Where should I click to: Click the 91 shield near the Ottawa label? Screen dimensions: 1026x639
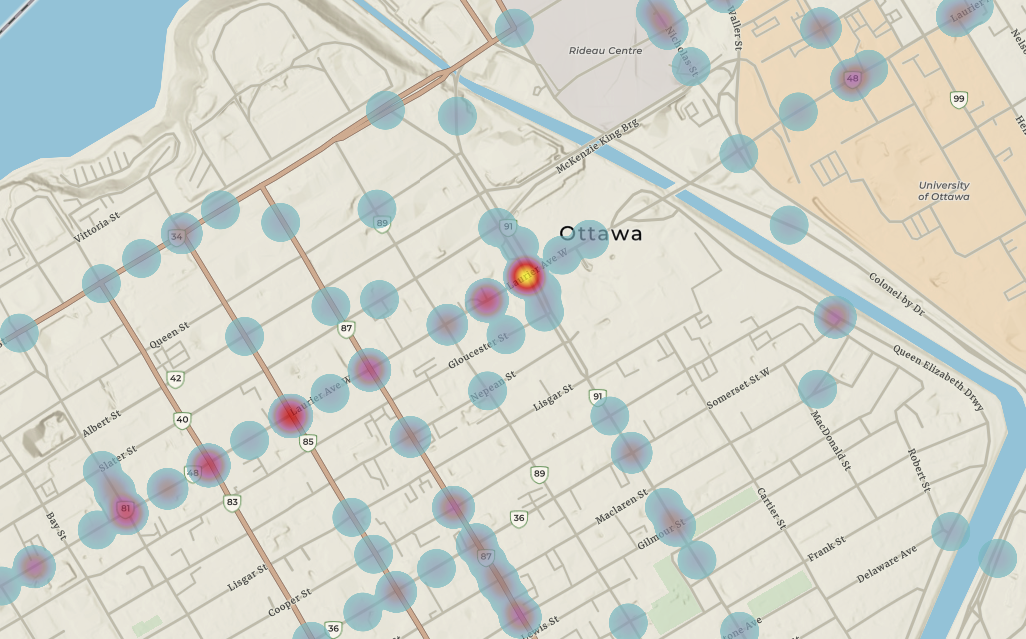[x=509, y=227]
